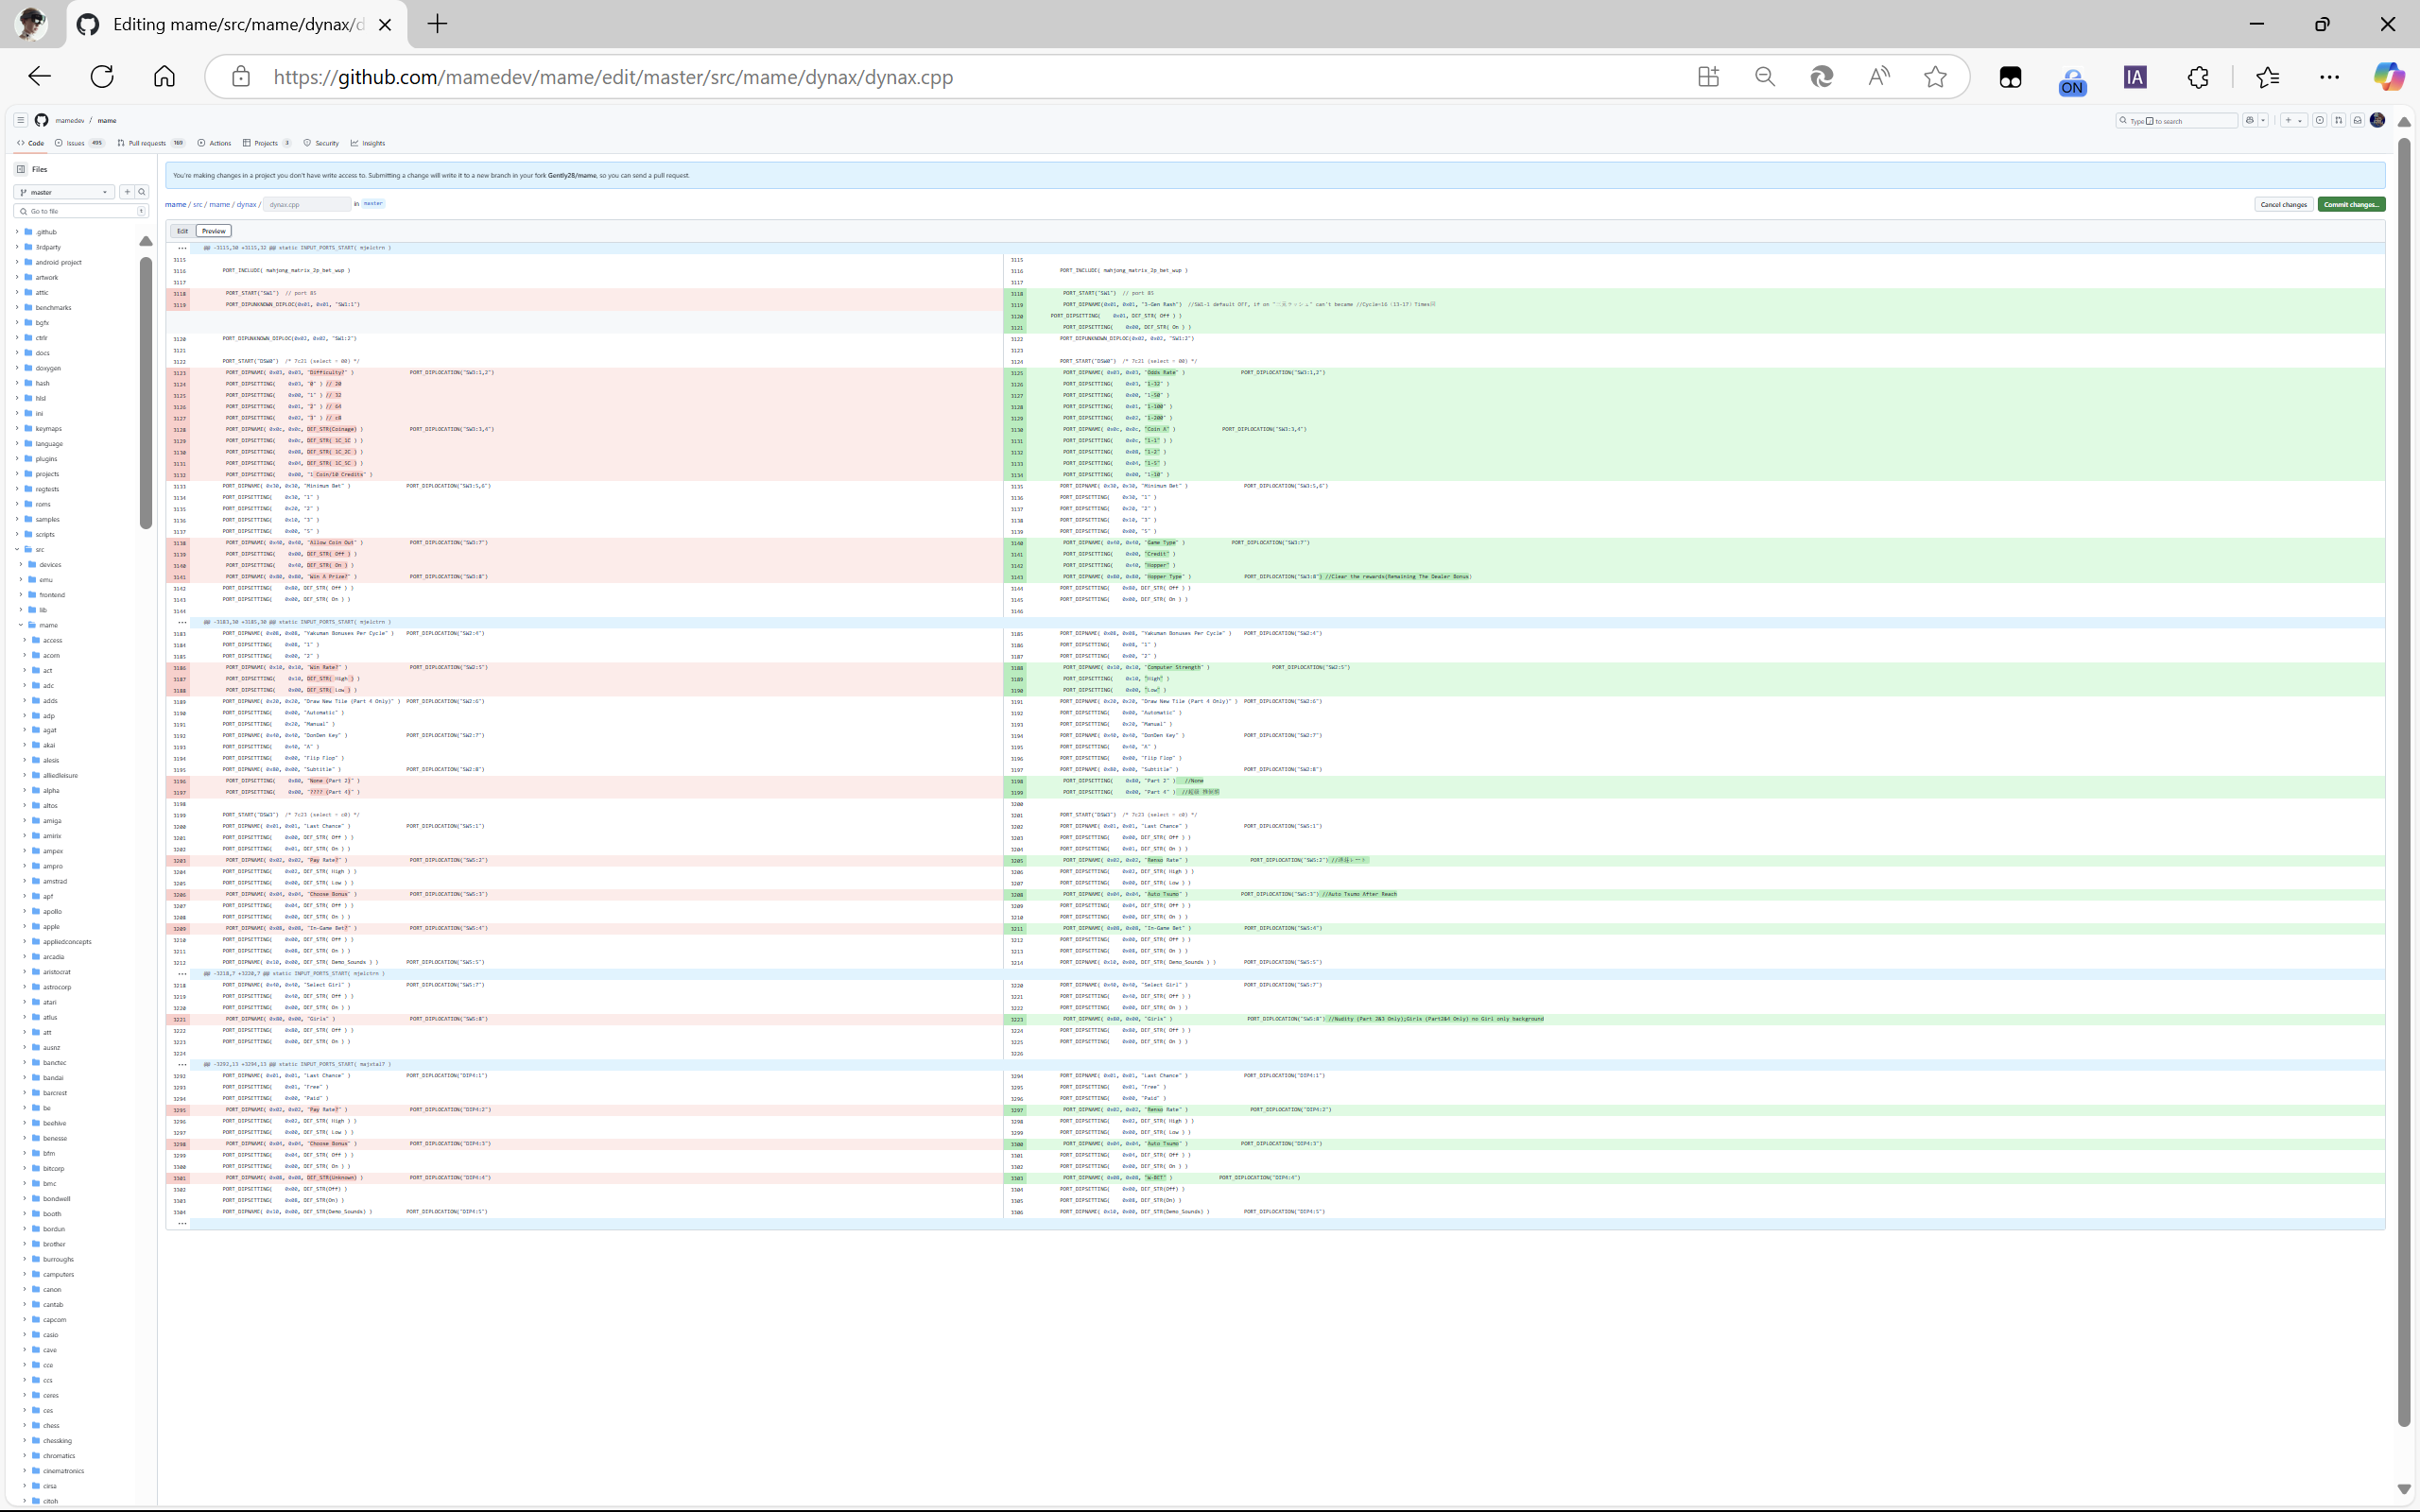Click the Commit changes button

point(2351,204)
